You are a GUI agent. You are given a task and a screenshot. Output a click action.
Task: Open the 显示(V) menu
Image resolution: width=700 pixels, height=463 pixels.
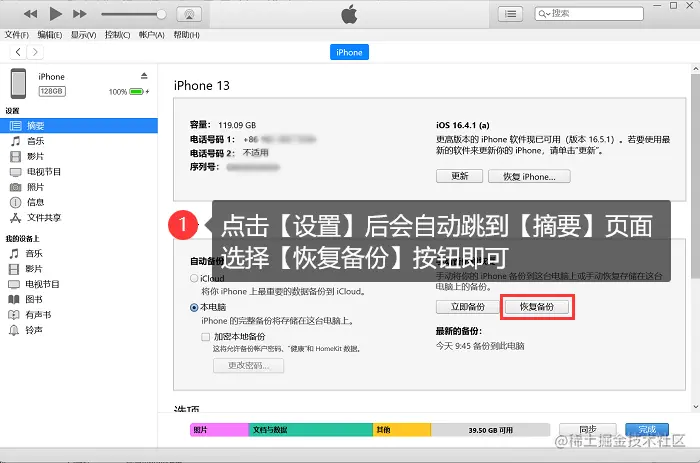click(x=83, y=35)
